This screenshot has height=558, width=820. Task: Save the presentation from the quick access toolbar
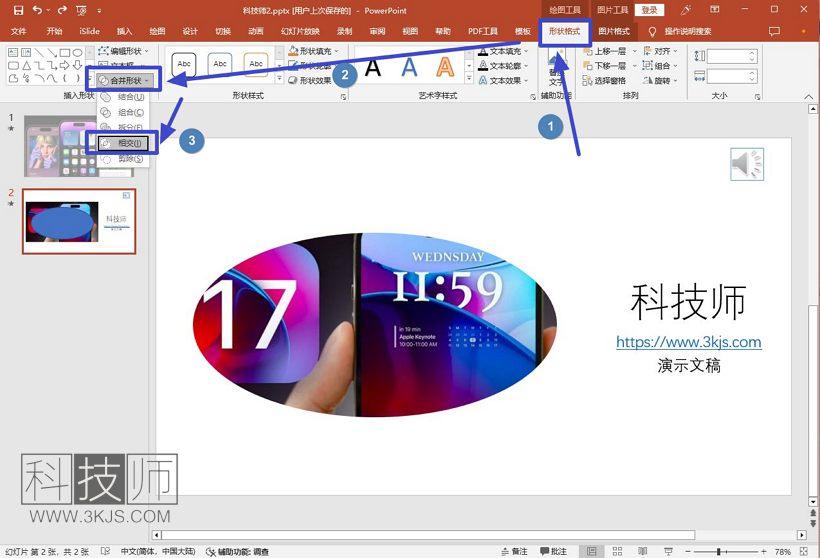pyautogui.click(x=18, y=10)
